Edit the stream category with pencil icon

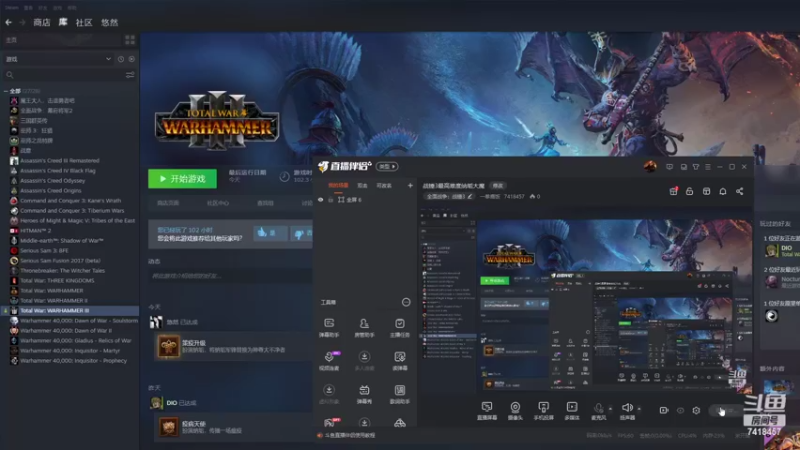point(470,196)
